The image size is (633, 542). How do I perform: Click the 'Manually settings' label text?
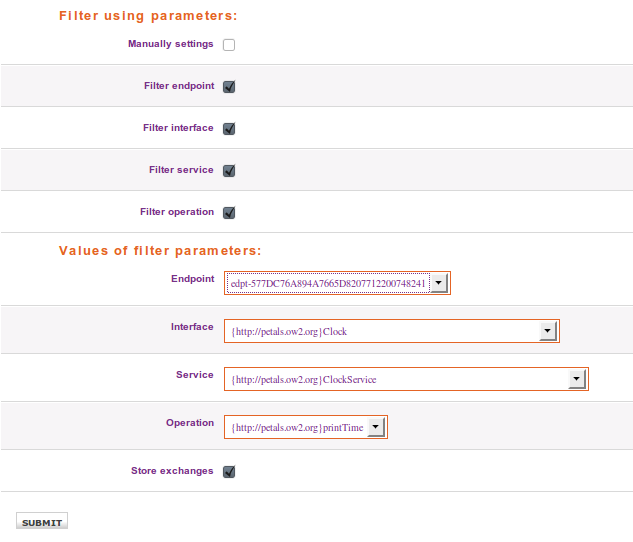point(170,44)
